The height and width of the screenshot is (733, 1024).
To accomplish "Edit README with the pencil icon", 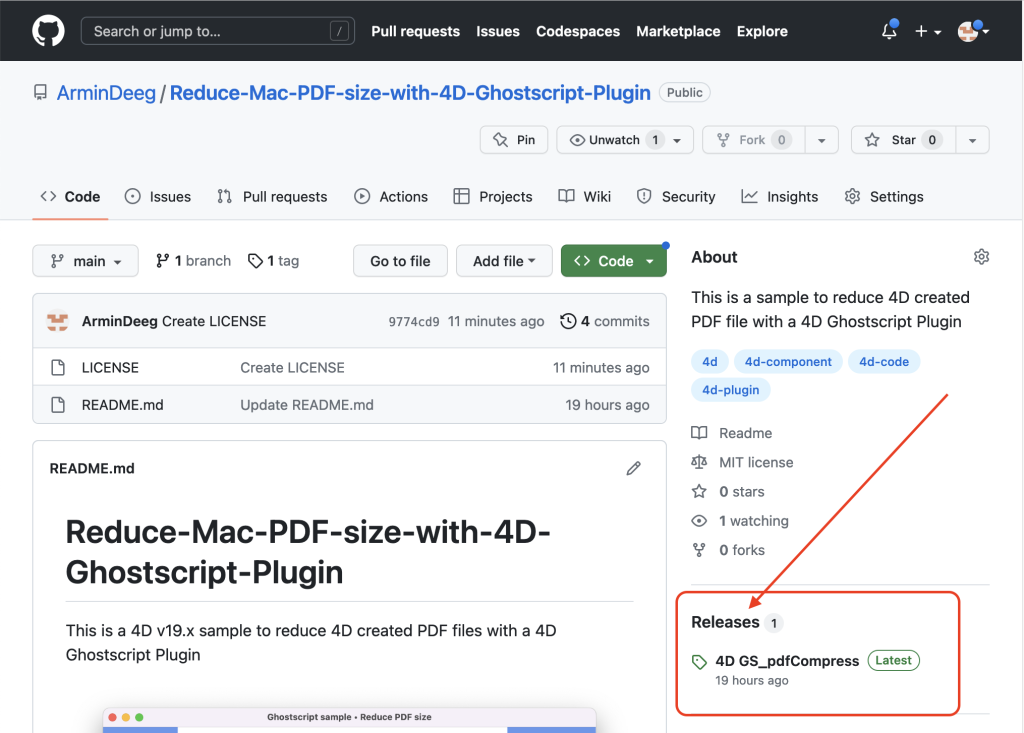I will 633,468.
